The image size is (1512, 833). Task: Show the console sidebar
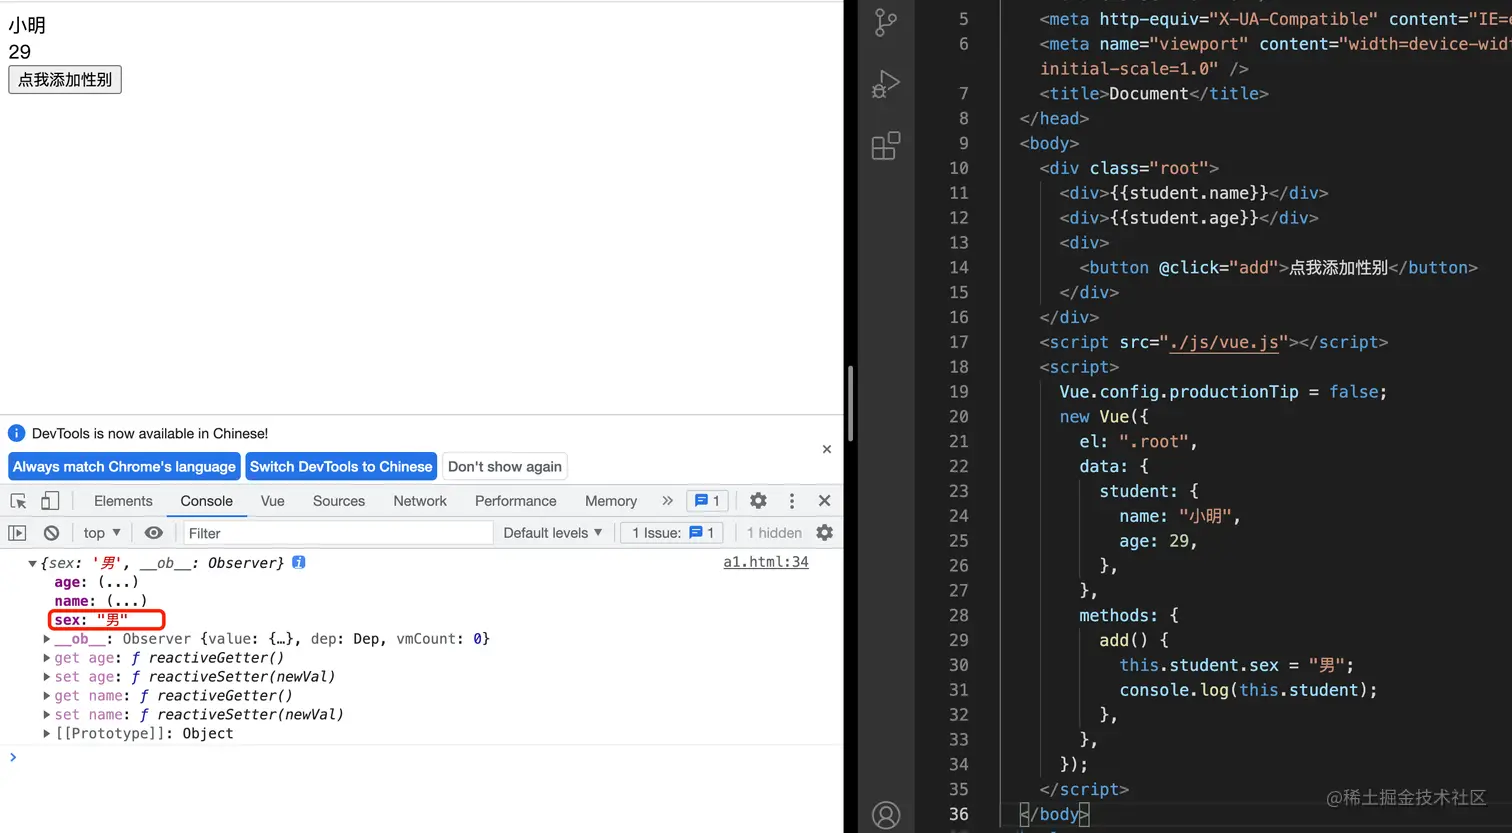(17, 533)
